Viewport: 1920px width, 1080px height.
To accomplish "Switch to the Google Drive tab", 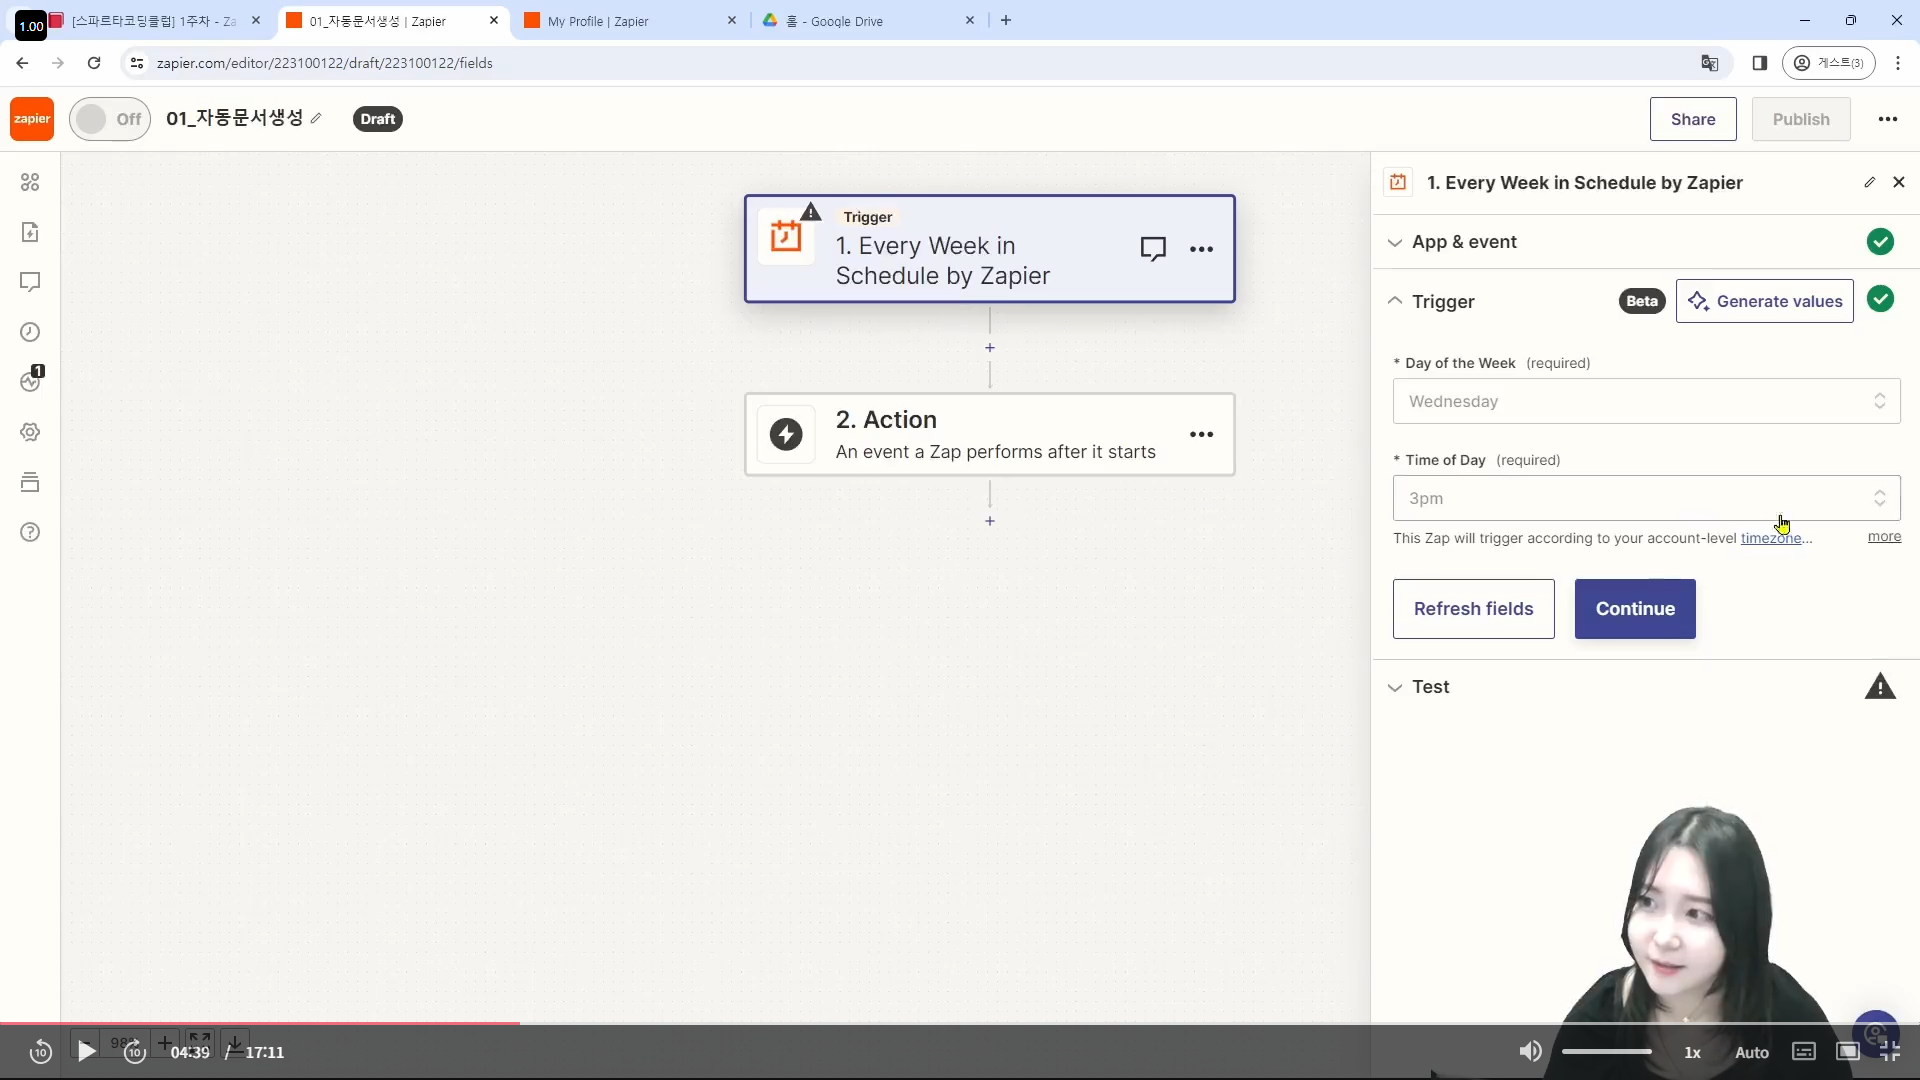I will click(868, 20).
